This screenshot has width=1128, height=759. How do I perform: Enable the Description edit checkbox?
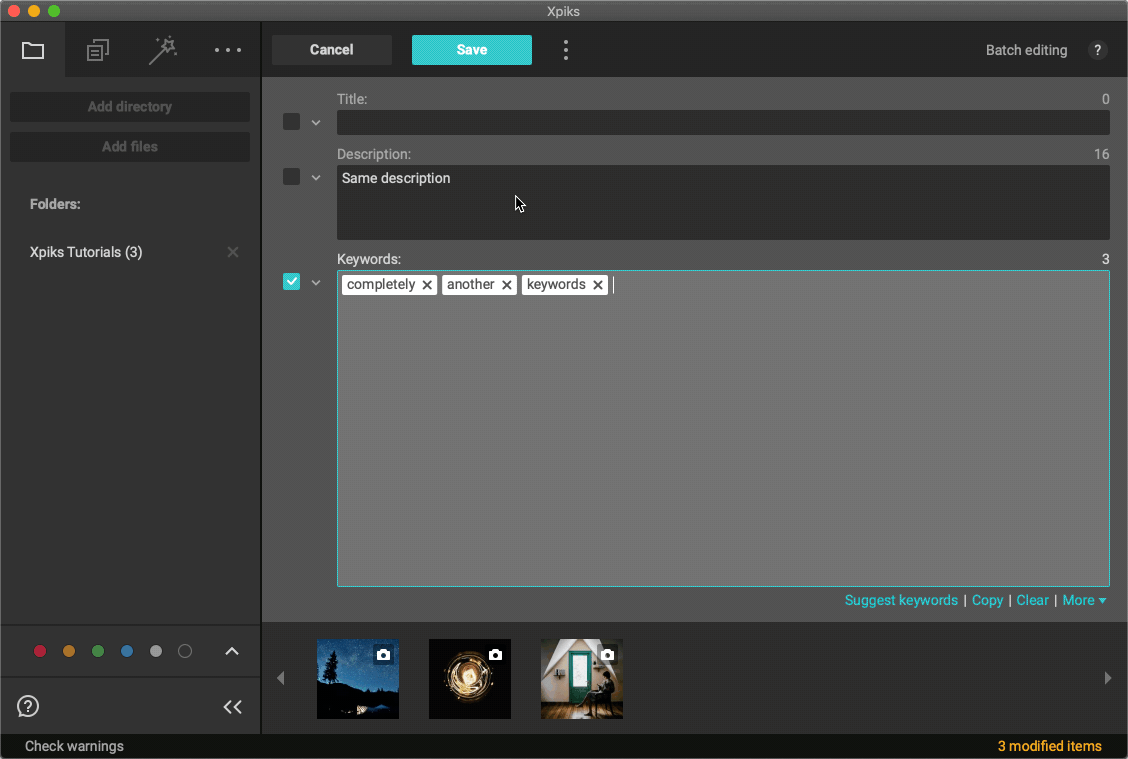click(x=291, y=176)
